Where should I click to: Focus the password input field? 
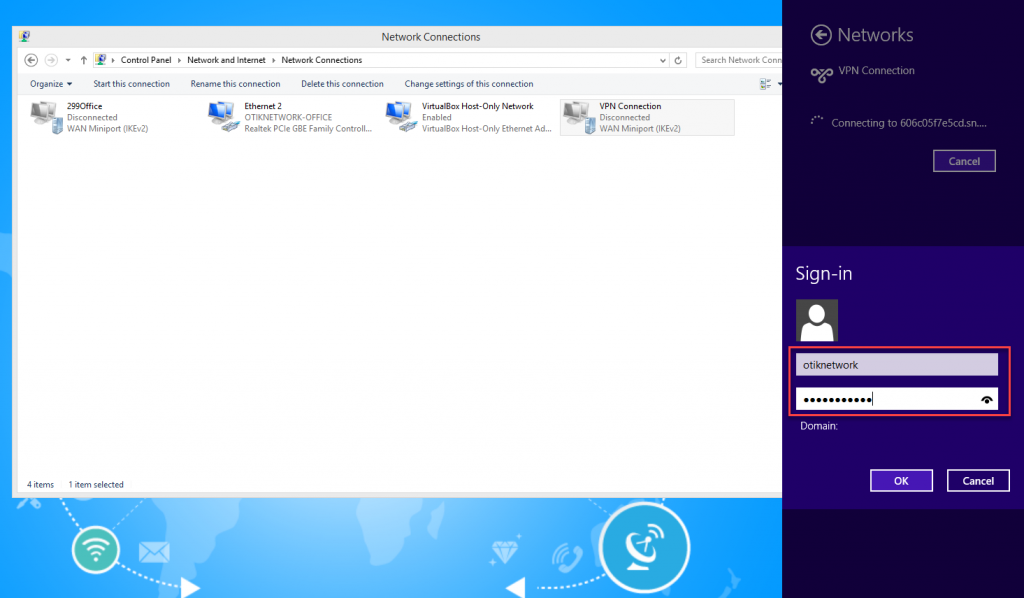897,399
